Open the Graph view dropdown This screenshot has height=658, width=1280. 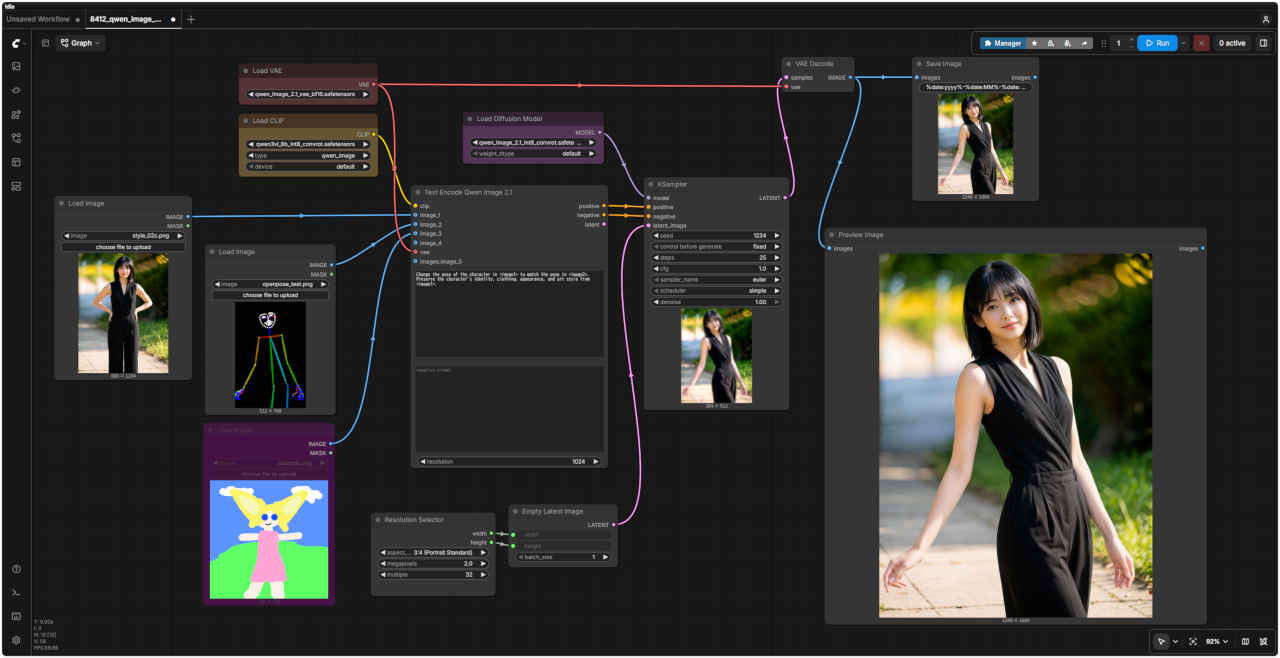pyautogui.click(x=80, y=43)
